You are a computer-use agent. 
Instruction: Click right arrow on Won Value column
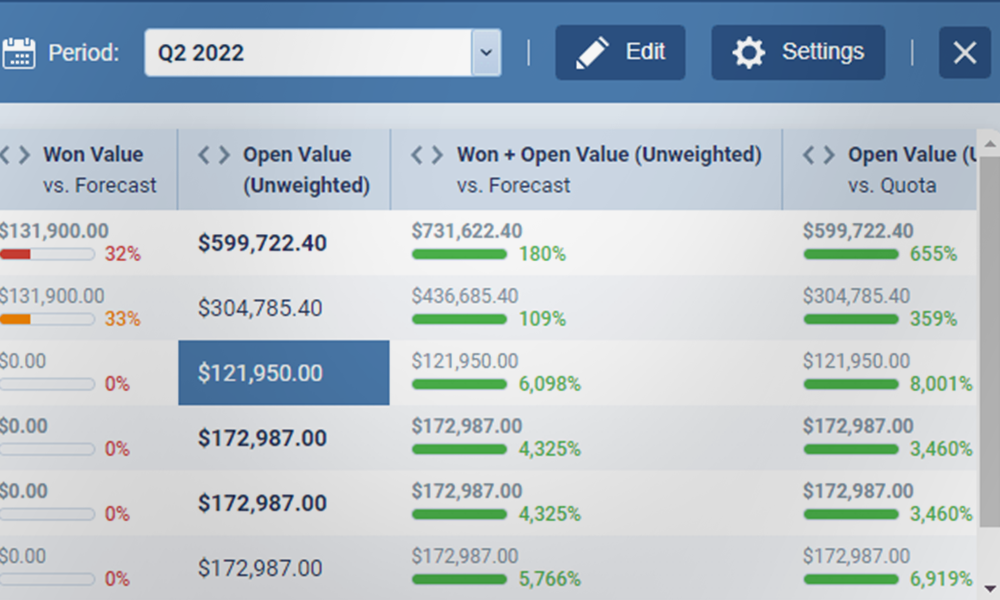coord(24,155)
